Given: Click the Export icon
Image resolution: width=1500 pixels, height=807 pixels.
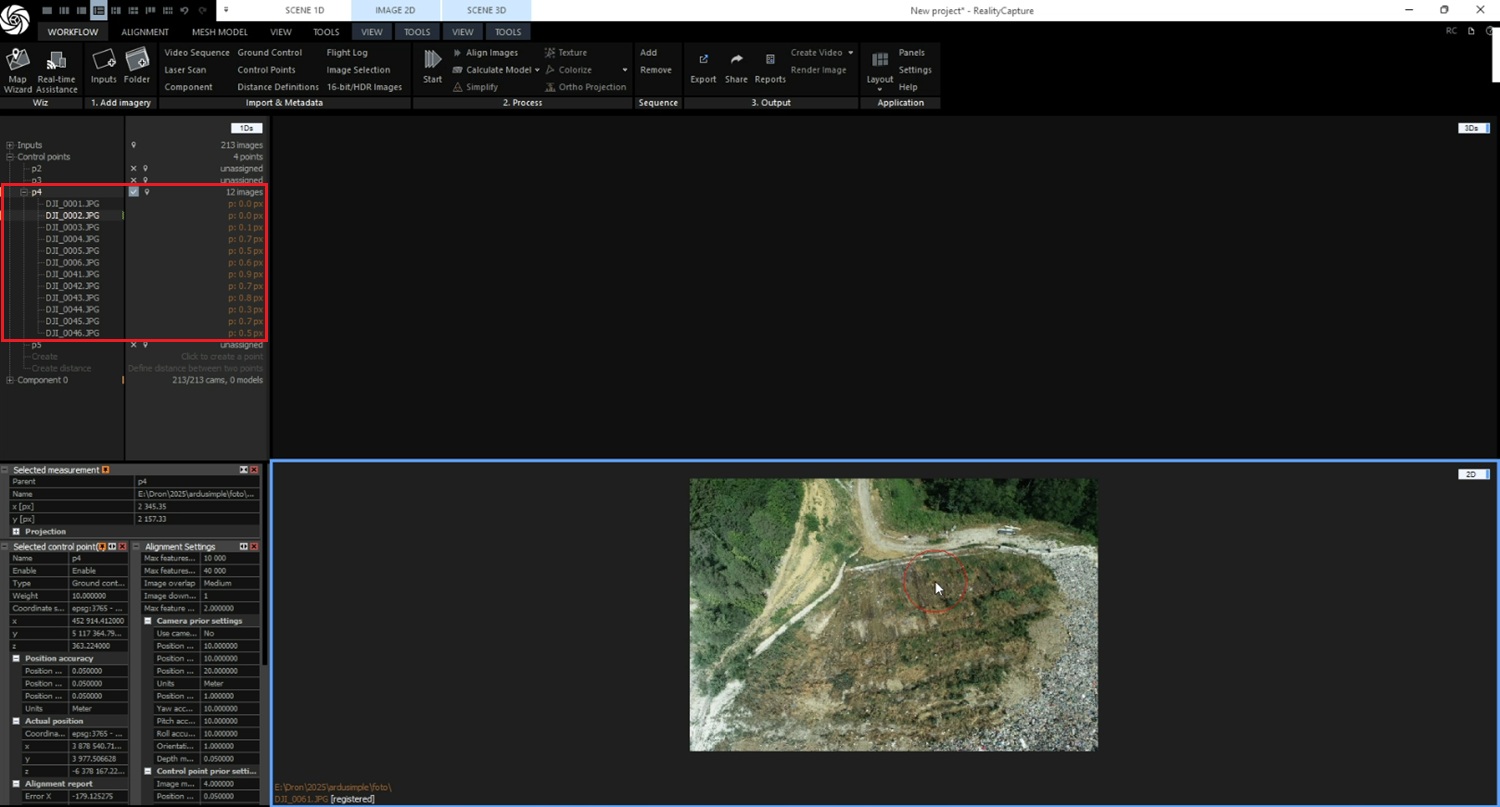Looking at the screenshot, I should (x=703, y=66).
